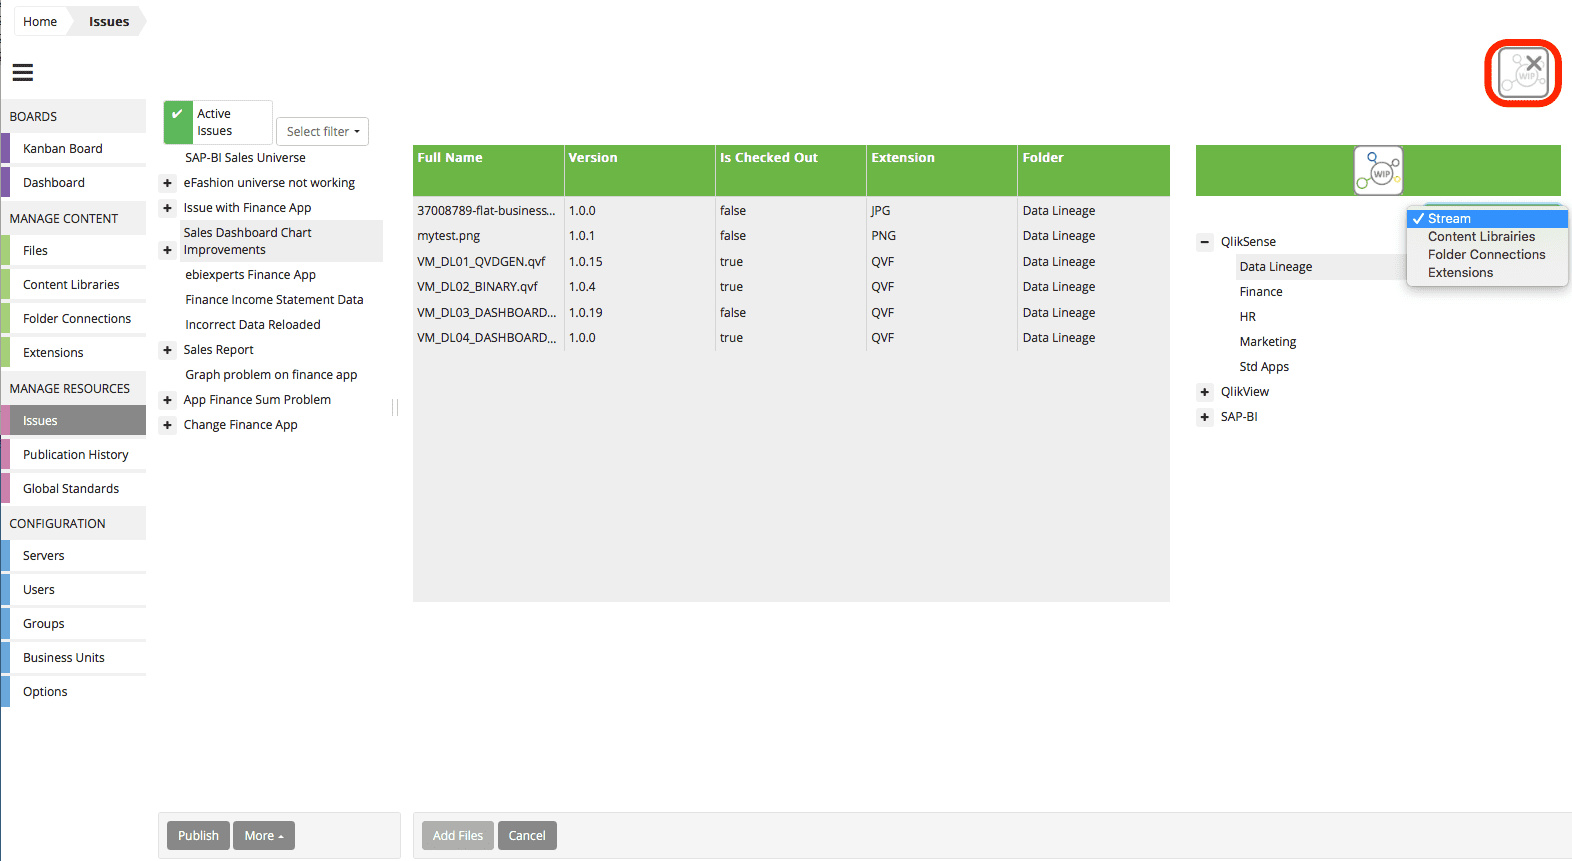1572x861 pixels.
Task: Open the Select filter dropdown
Action: click(x=322, y=132)
